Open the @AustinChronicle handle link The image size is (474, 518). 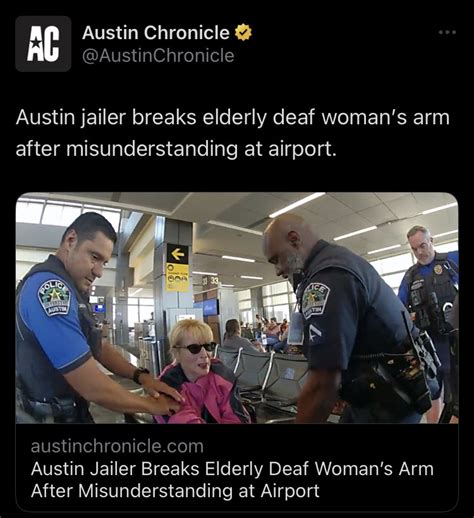click(158, 55)
